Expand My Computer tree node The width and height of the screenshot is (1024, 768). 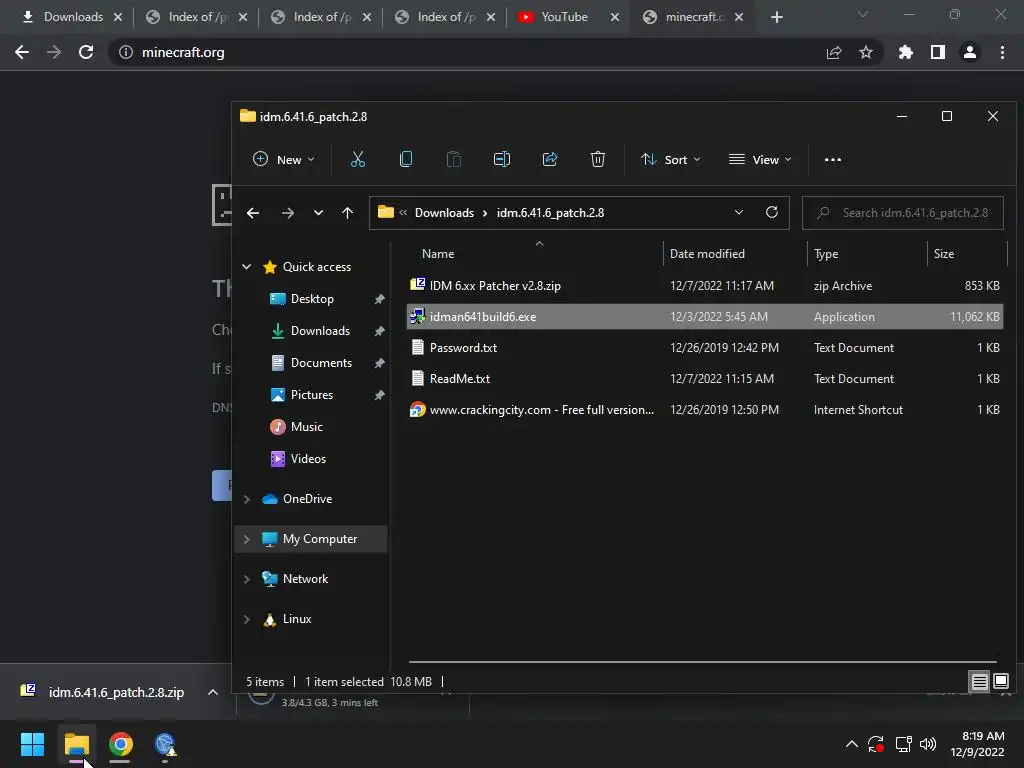coord(246,539)
